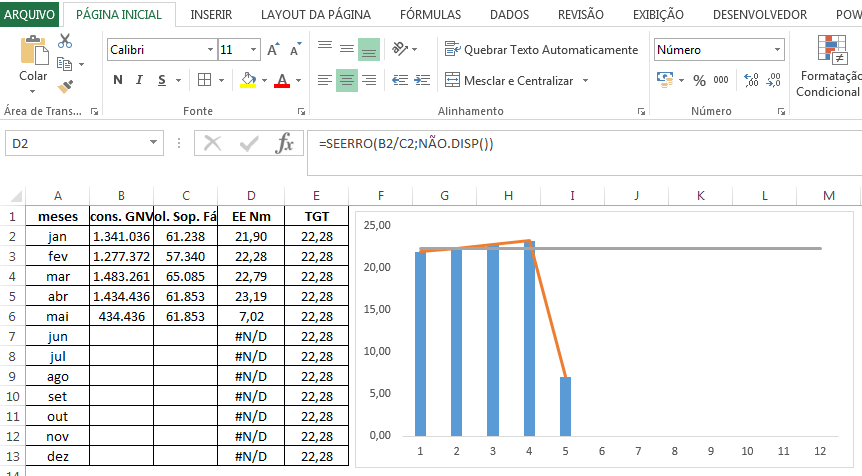Open the font size 11 dropdown
The width and height of the screenshot is (862, 476).
point(253,49)
